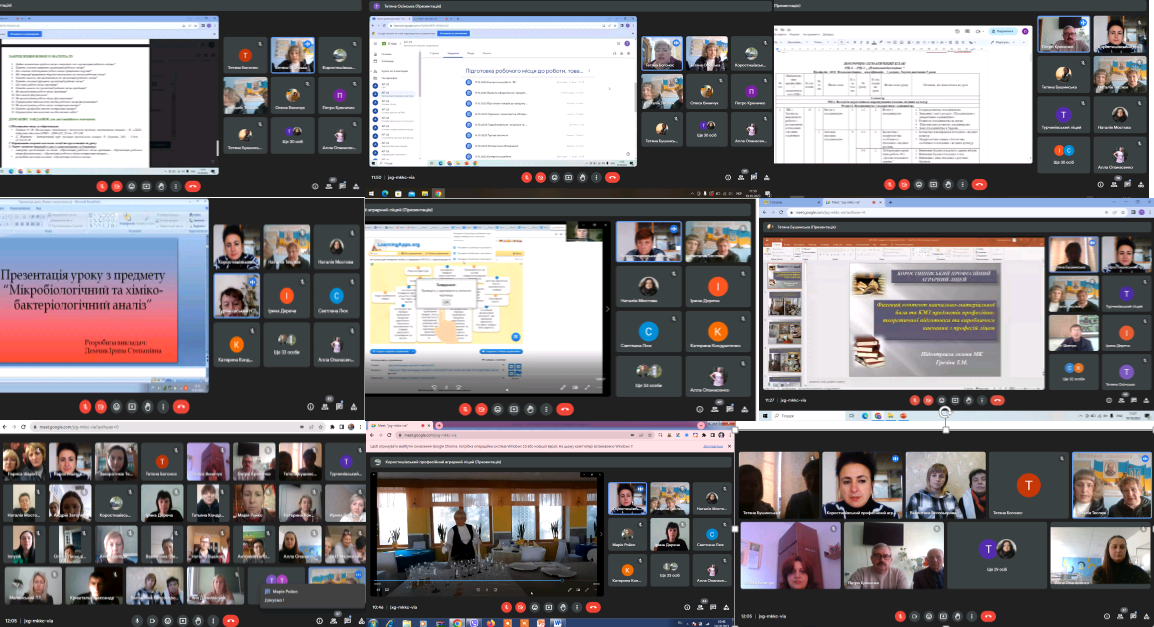
Task: Open chat panel in bottom-left gallery meeting
Action: (x=346, y=620)
